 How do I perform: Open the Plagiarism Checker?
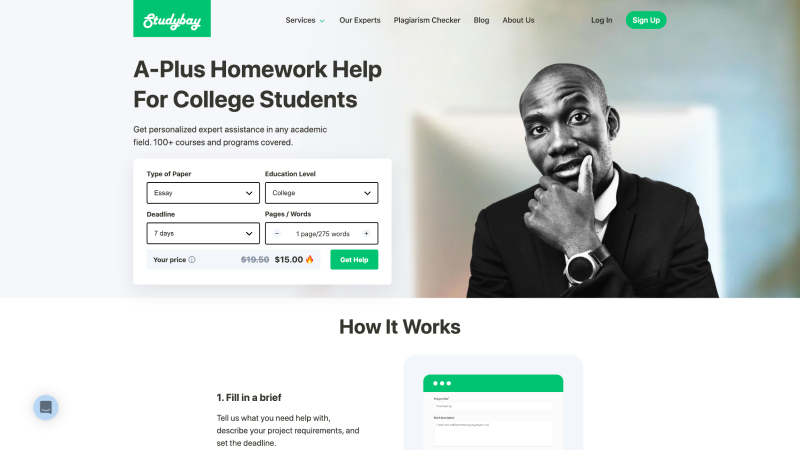click(x=427, y=20)
